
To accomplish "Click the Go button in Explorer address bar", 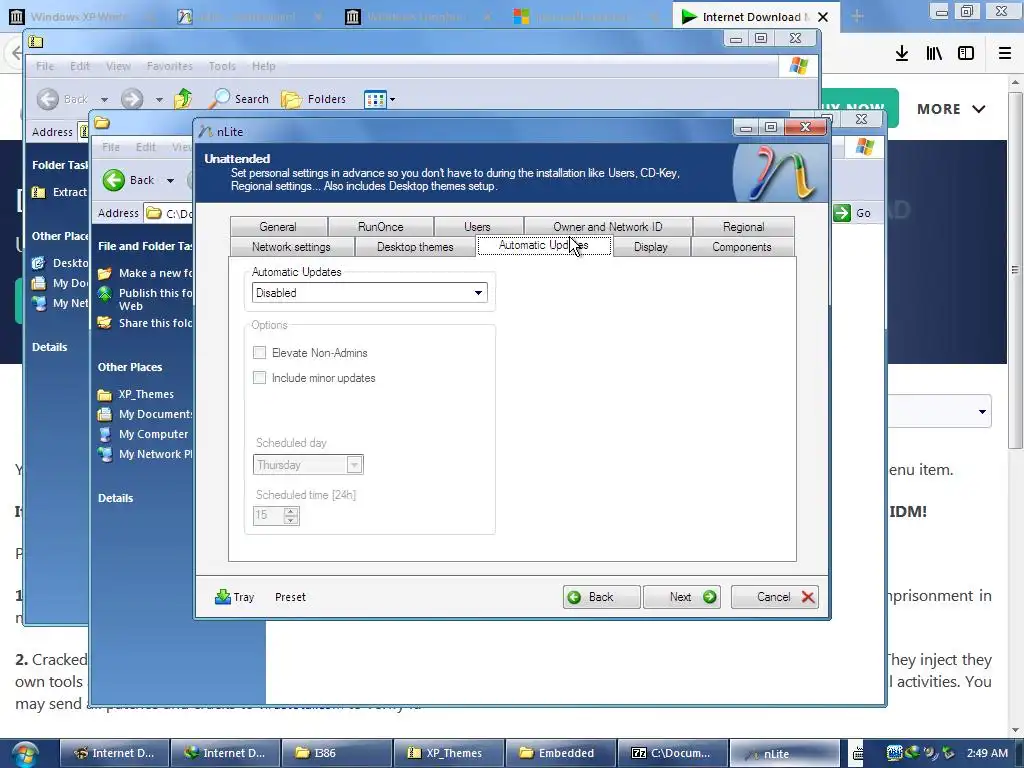I will [853, 213].
